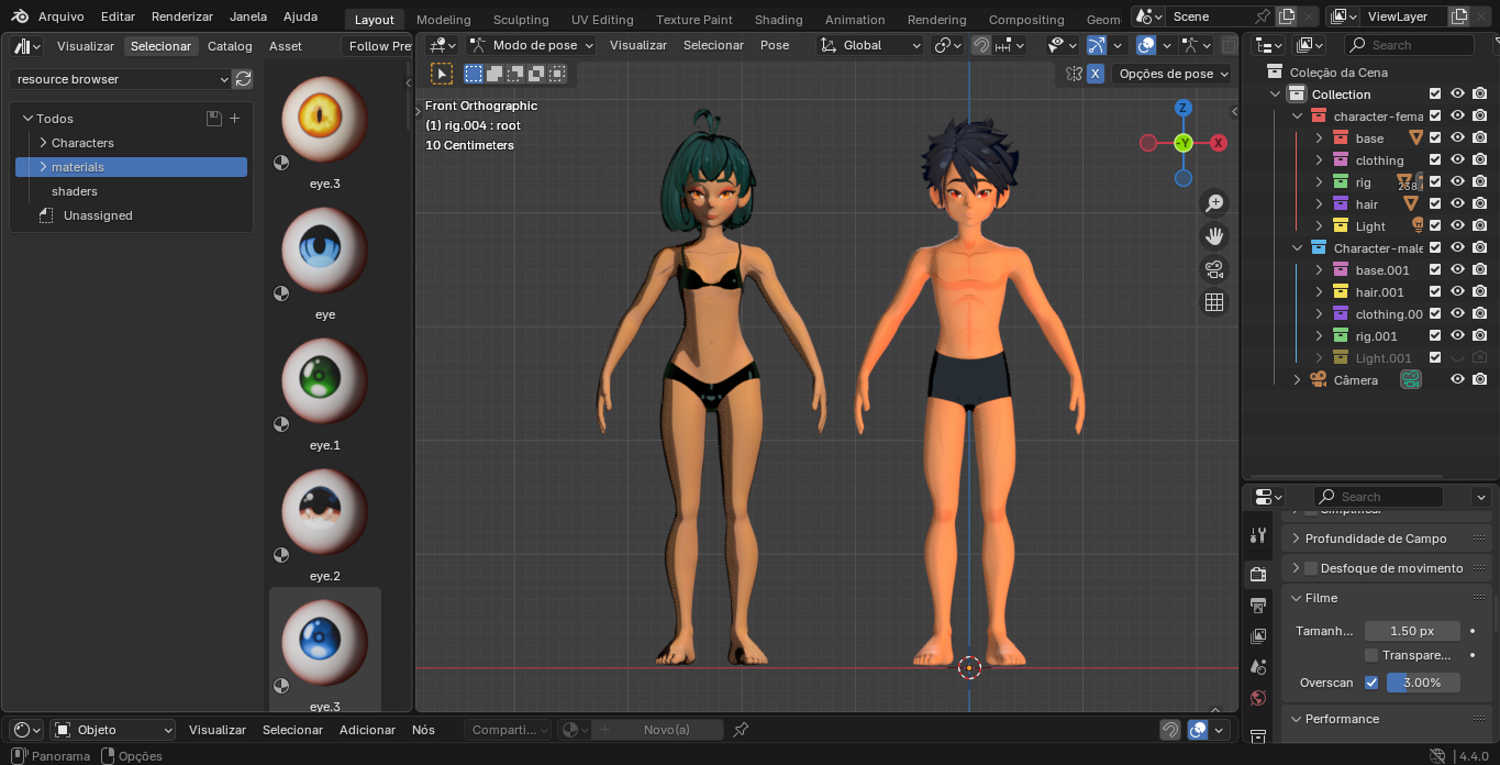Open the View Layer properties tab

point(1258,636)
